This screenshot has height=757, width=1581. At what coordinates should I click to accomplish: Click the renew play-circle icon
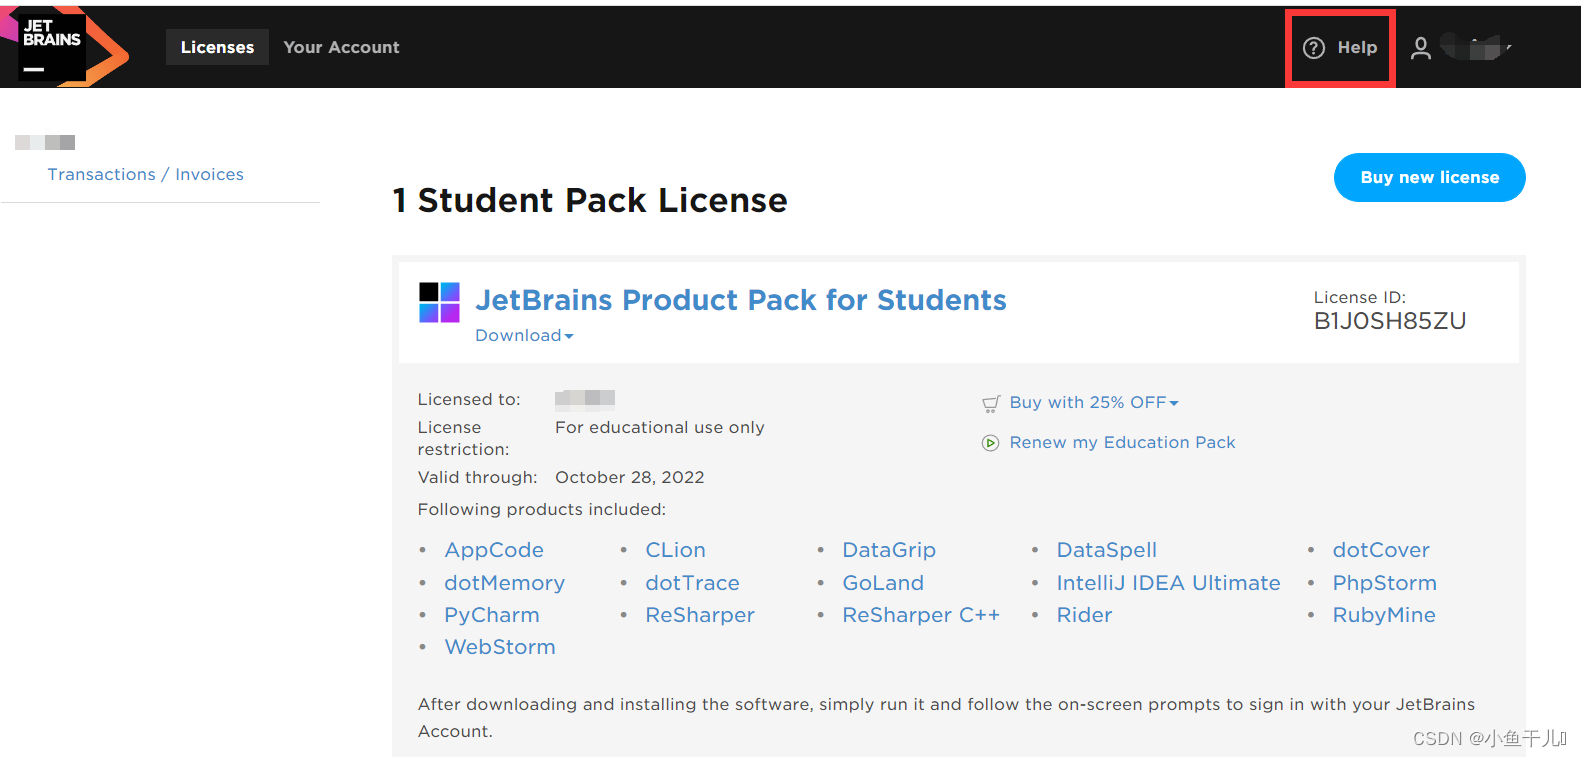[x=990, y=443]
